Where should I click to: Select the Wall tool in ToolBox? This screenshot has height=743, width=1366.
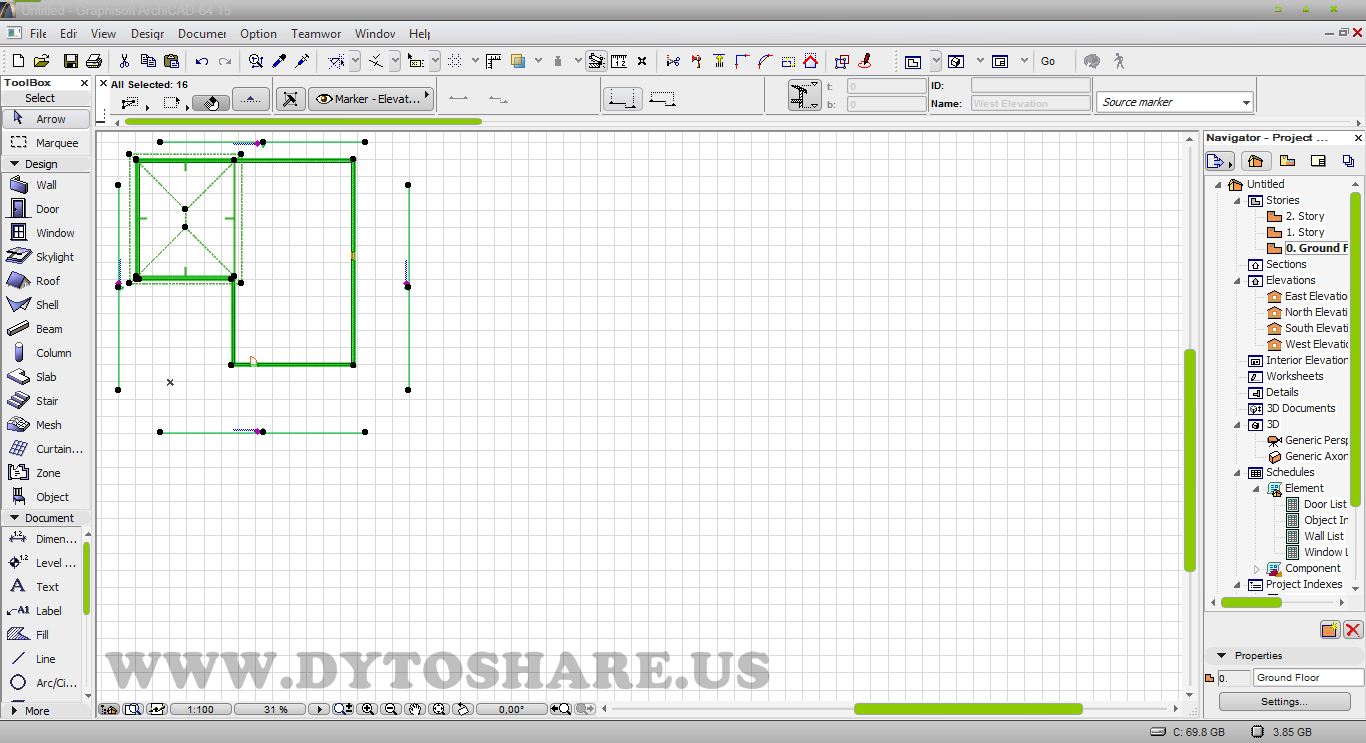click(x=46, y=185)
